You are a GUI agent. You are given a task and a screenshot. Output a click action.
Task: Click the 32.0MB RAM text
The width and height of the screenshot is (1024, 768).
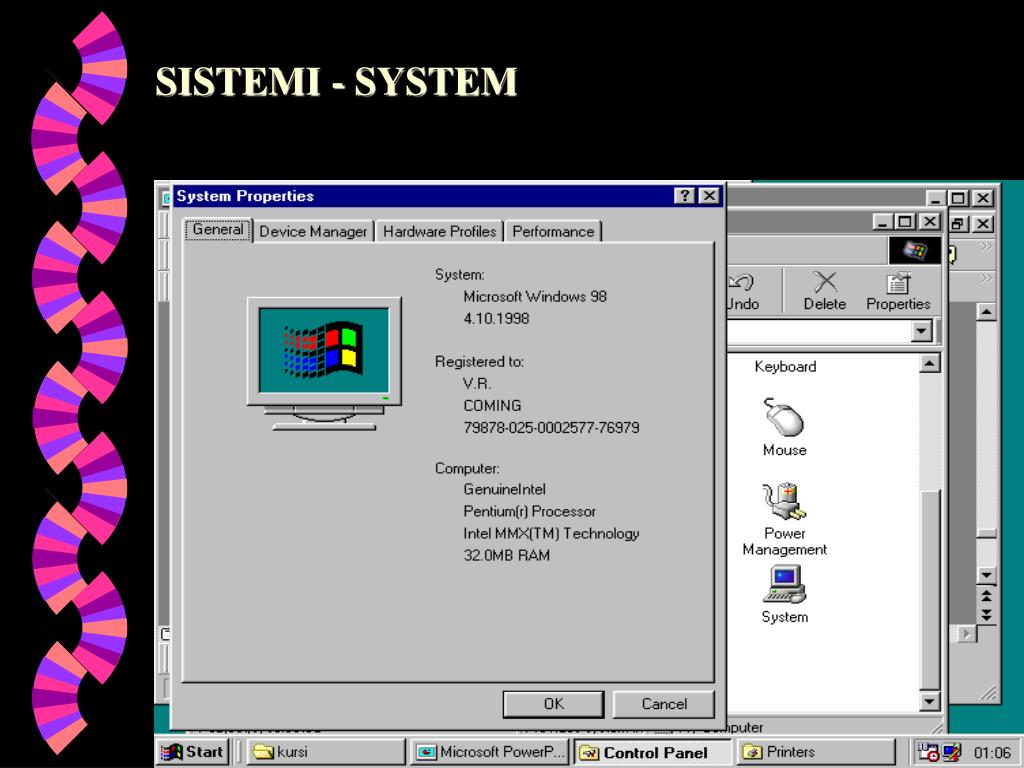(507, 555)
